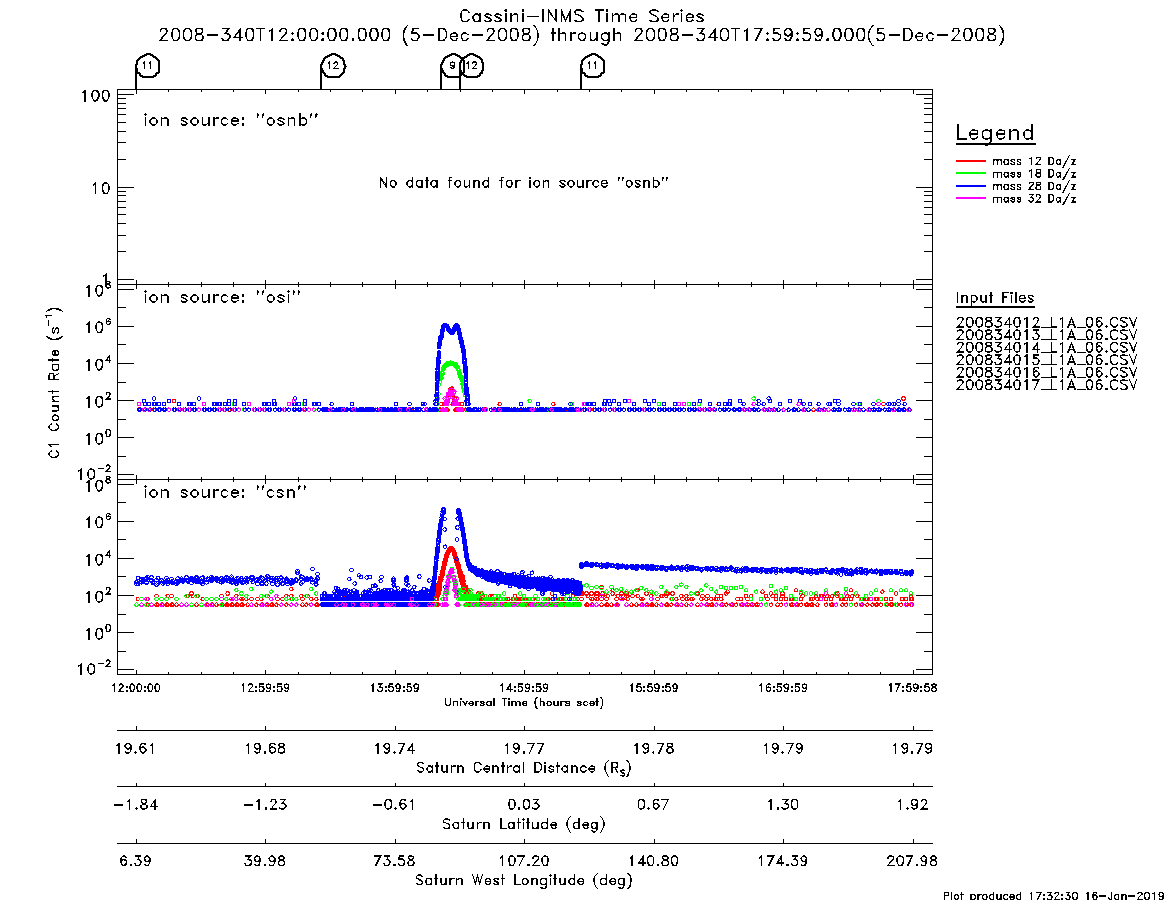Screen dimensions: 1165x900
Task: Click the 17:59:58 time tick label
Action: click(912, 688)
